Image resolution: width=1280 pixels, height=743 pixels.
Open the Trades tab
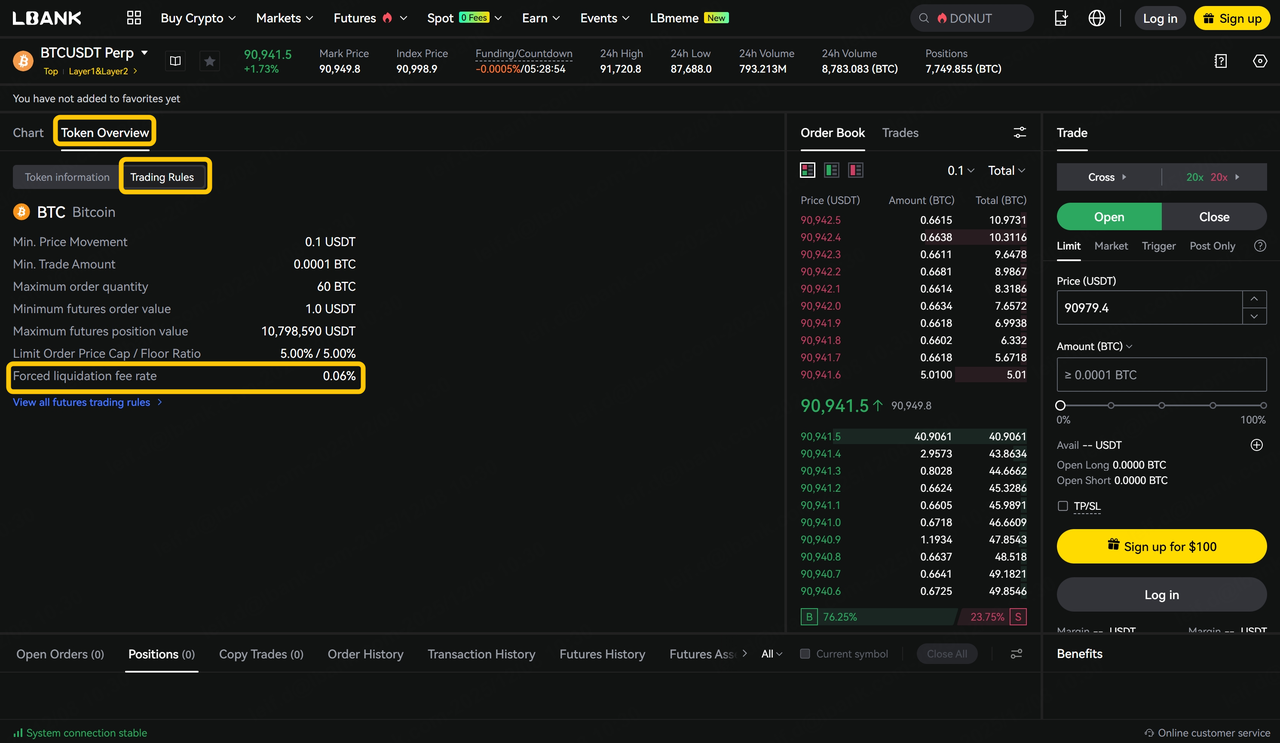tap(900, 133)
